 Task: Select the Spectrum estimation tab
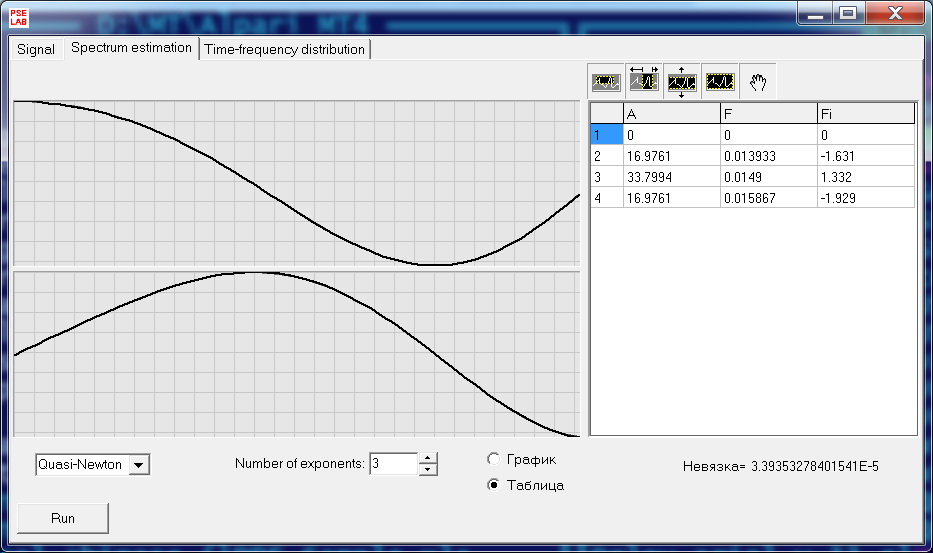coord(131,48)
